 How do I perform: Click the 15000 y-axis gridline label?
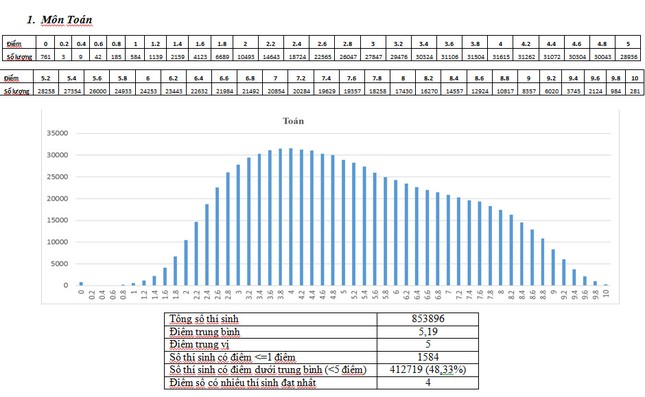57,220
